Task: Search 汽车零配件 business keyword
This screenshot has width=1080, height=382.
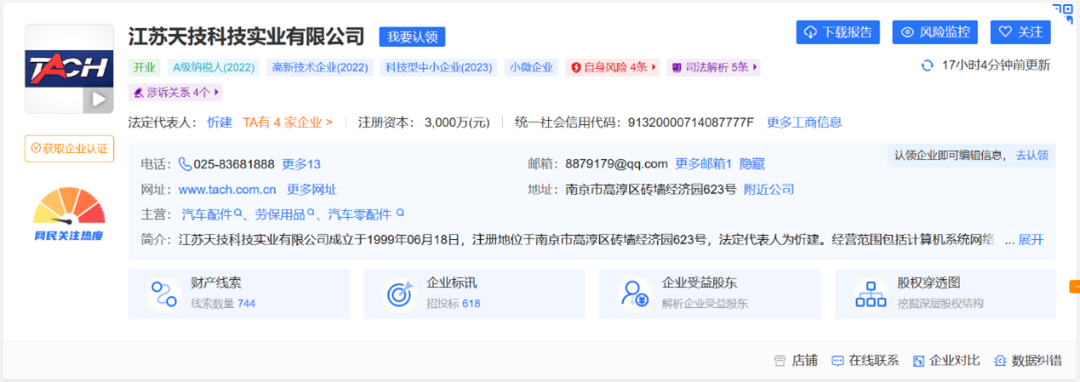Action: [359, 214]
